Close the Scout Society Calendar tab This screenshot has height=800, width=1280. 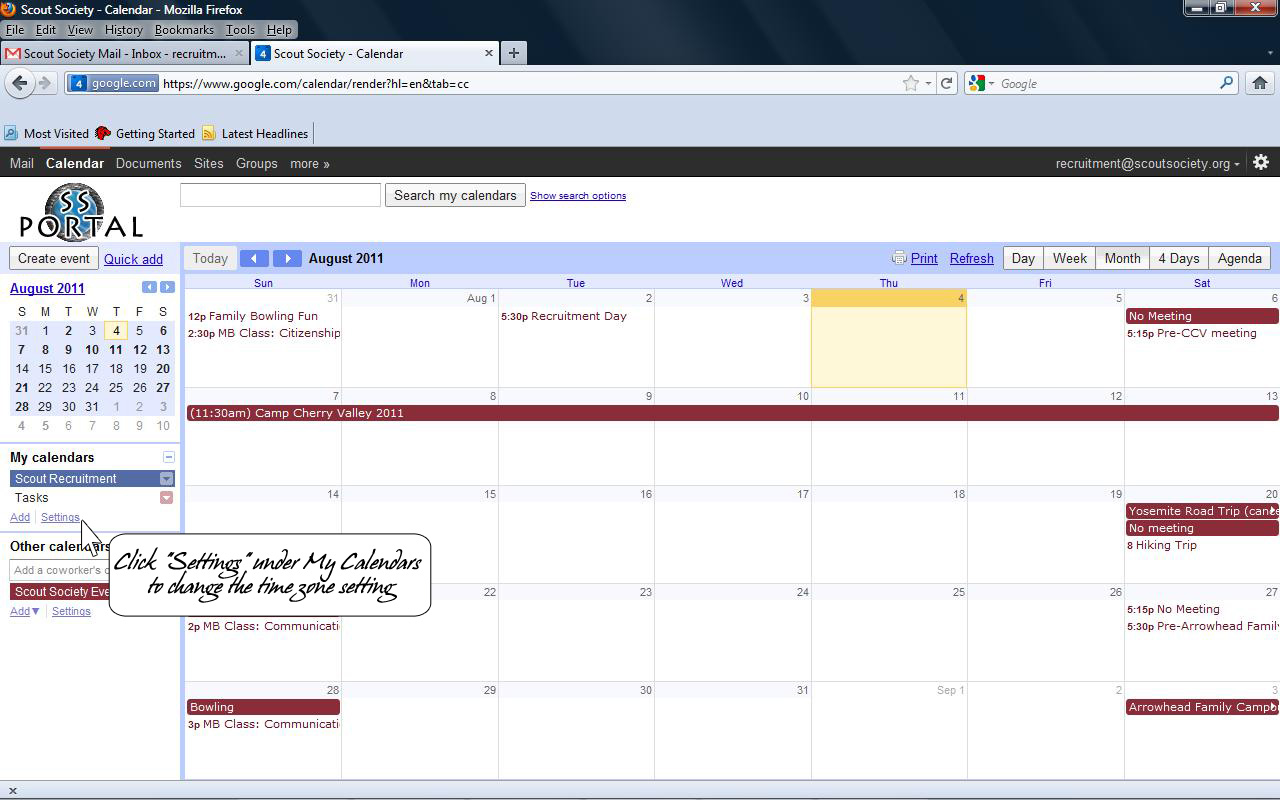coord(489,53)
